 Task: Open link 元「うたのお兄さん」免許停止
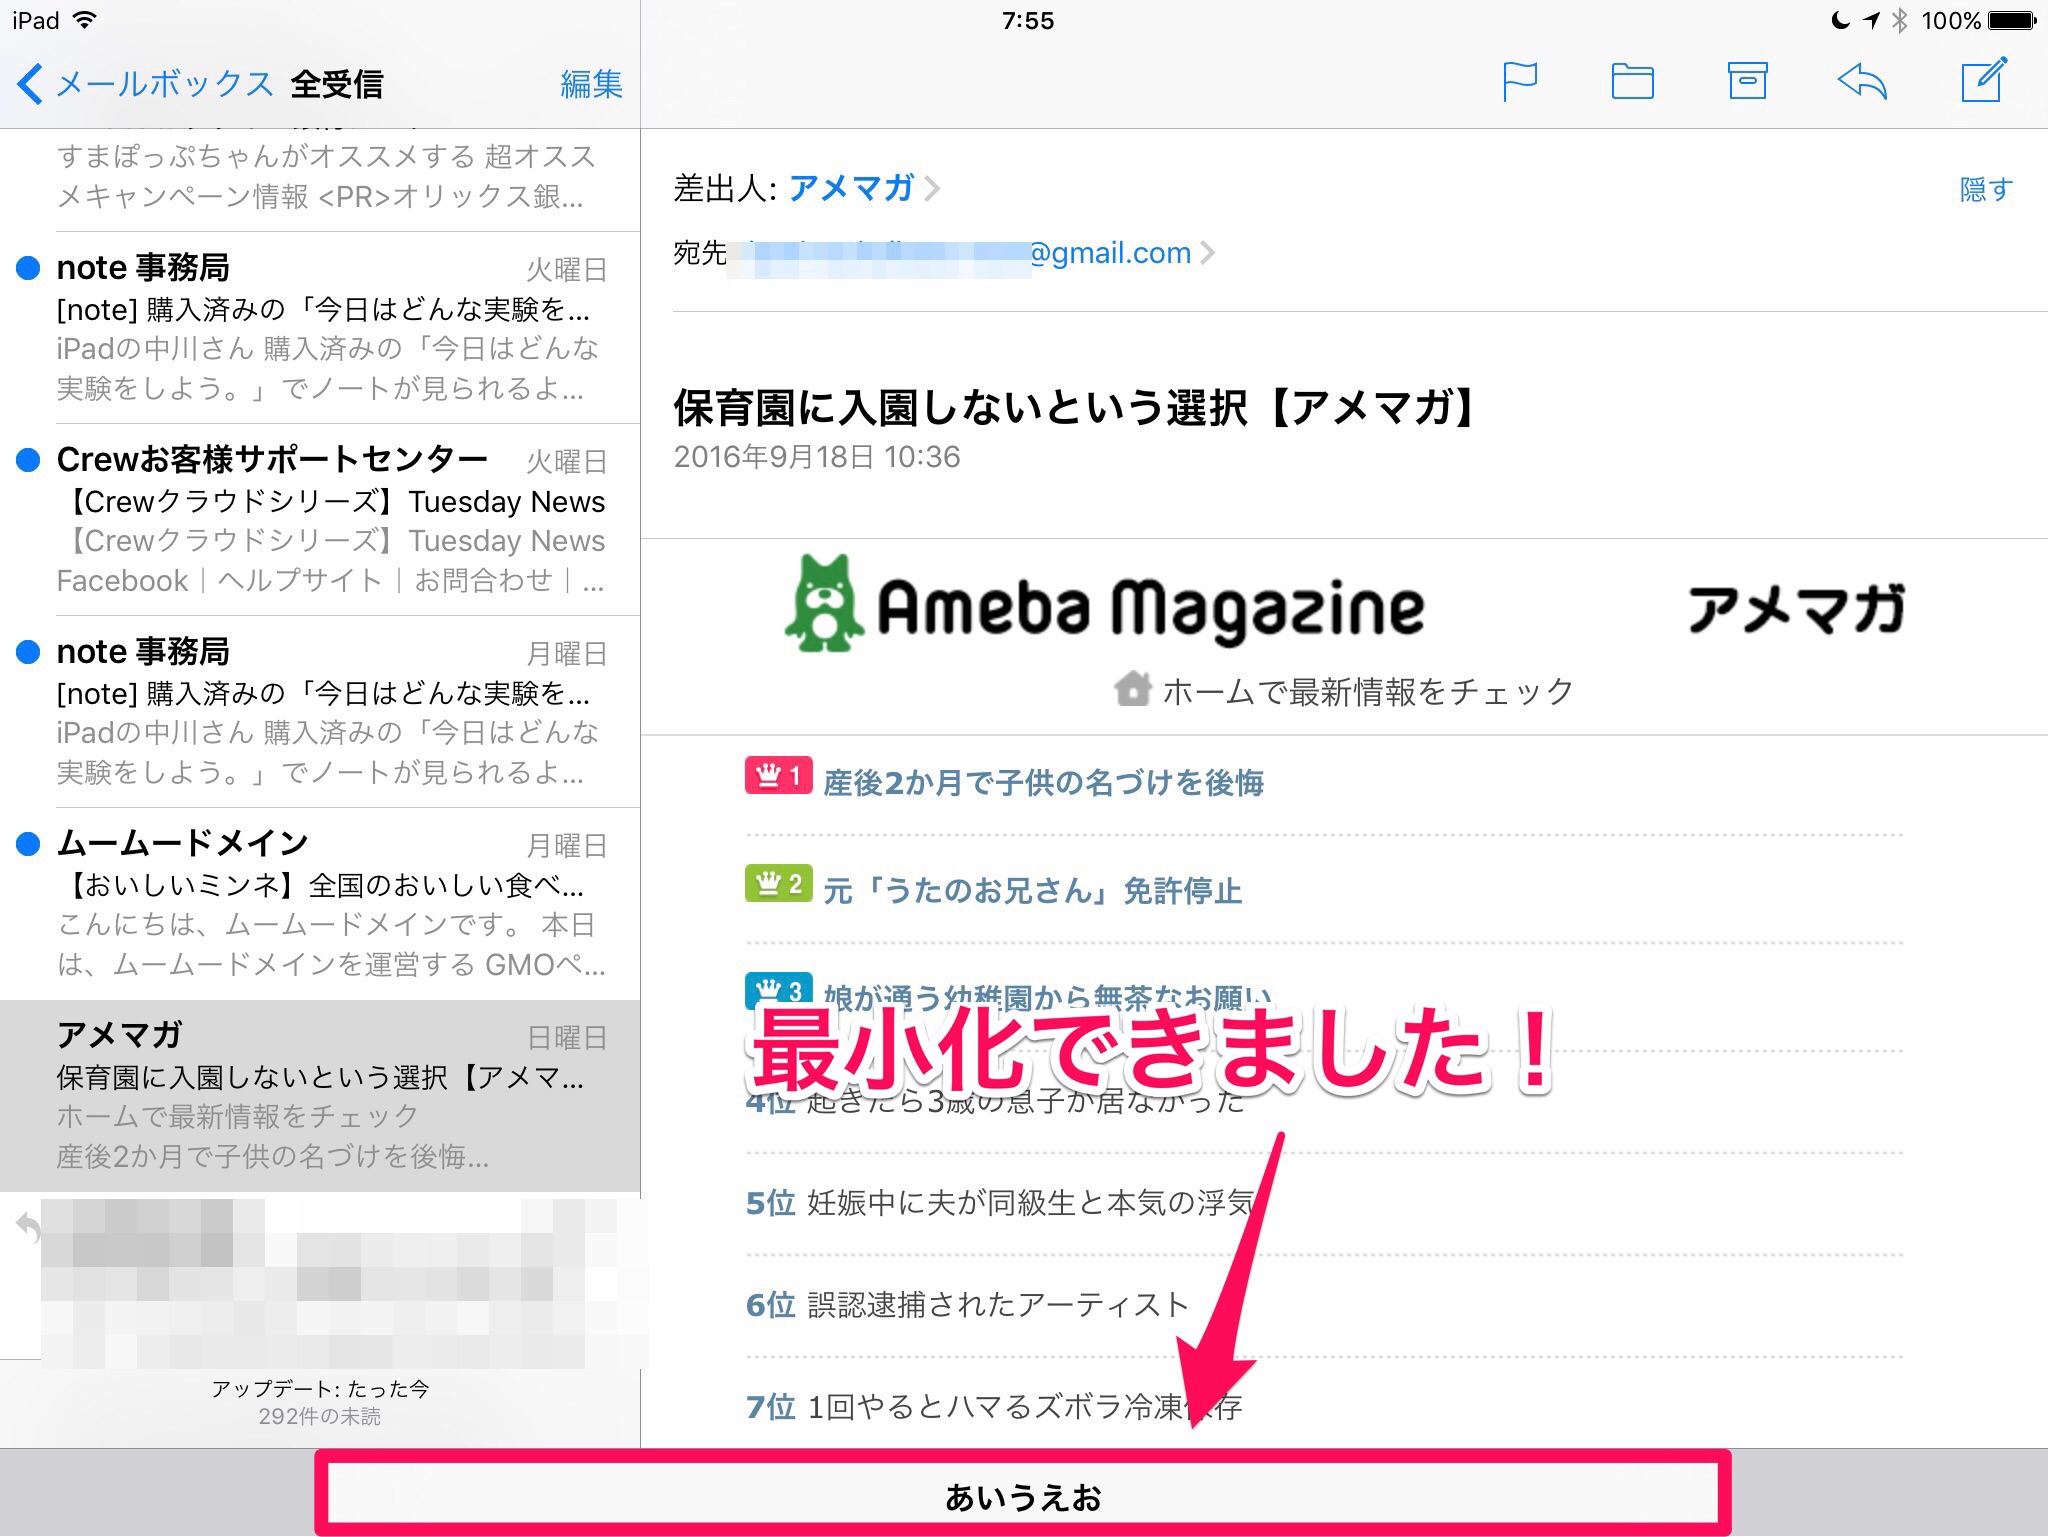point(1032,890)
